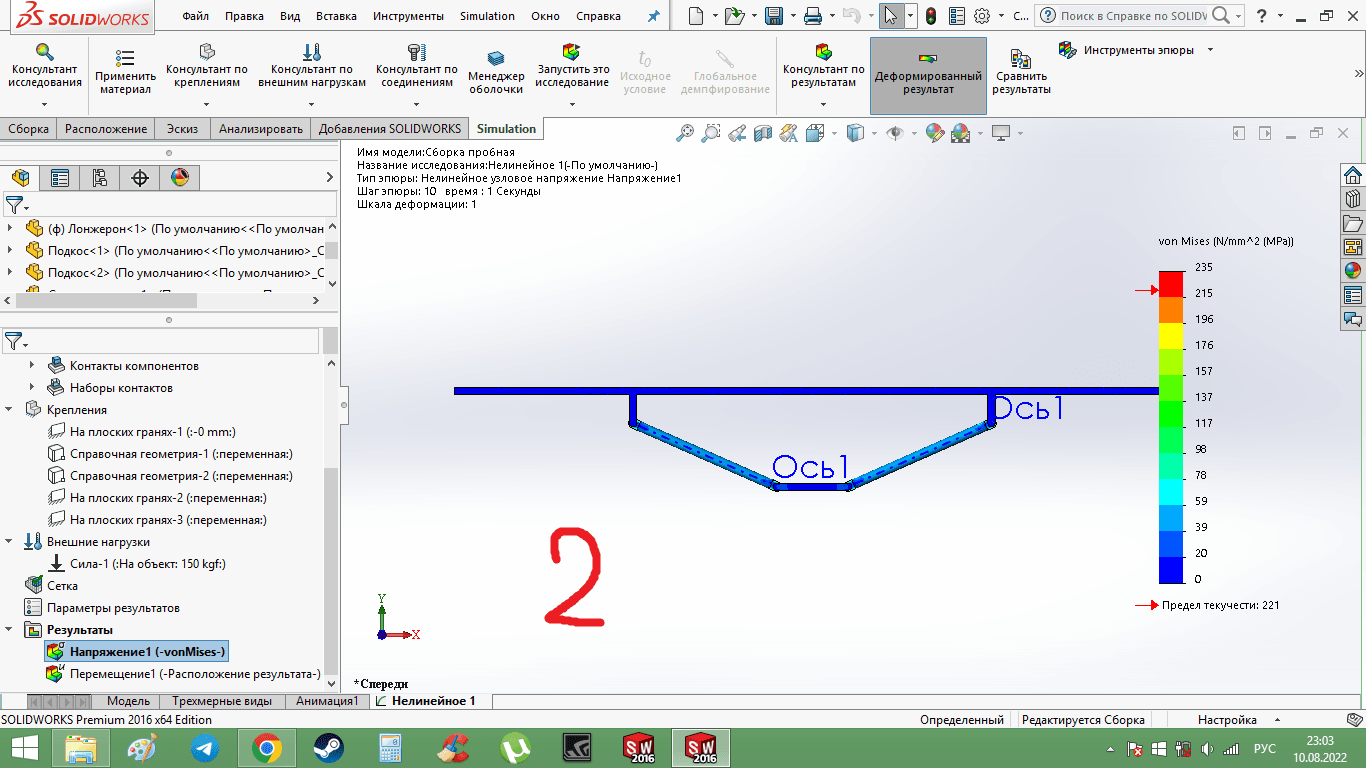The height and width of the screenshot is (768, 1366).
Task: Open the Shell Manager (Менеджер оболочки) tool
Action: (x=496, y=70)
